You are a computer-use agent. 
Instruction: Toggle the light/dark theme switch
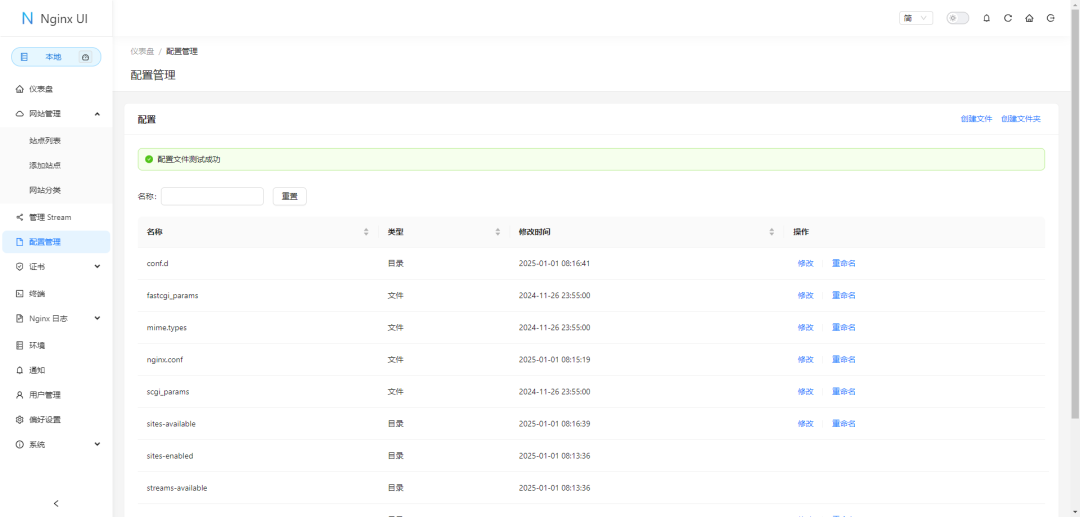point(957,18)
